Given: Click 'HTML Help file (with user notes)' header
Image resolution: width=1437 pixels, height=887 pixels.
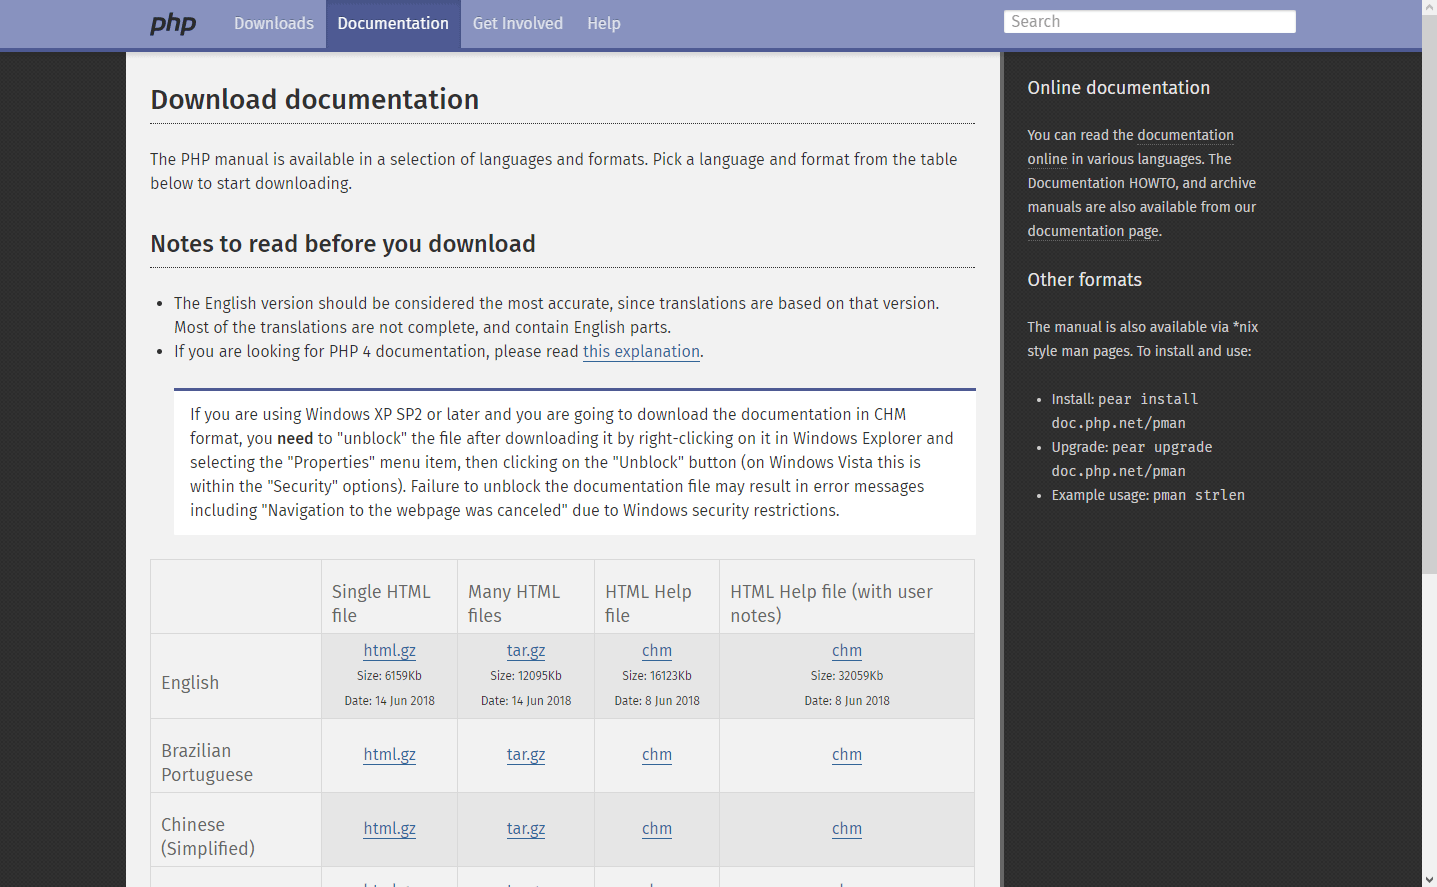Looking at the screenshot, I should (832, 603).
